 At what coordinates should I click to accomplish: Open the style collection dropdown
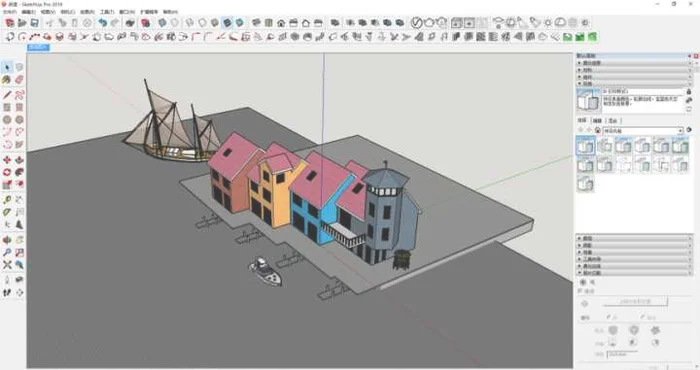[x=643, y=130]
